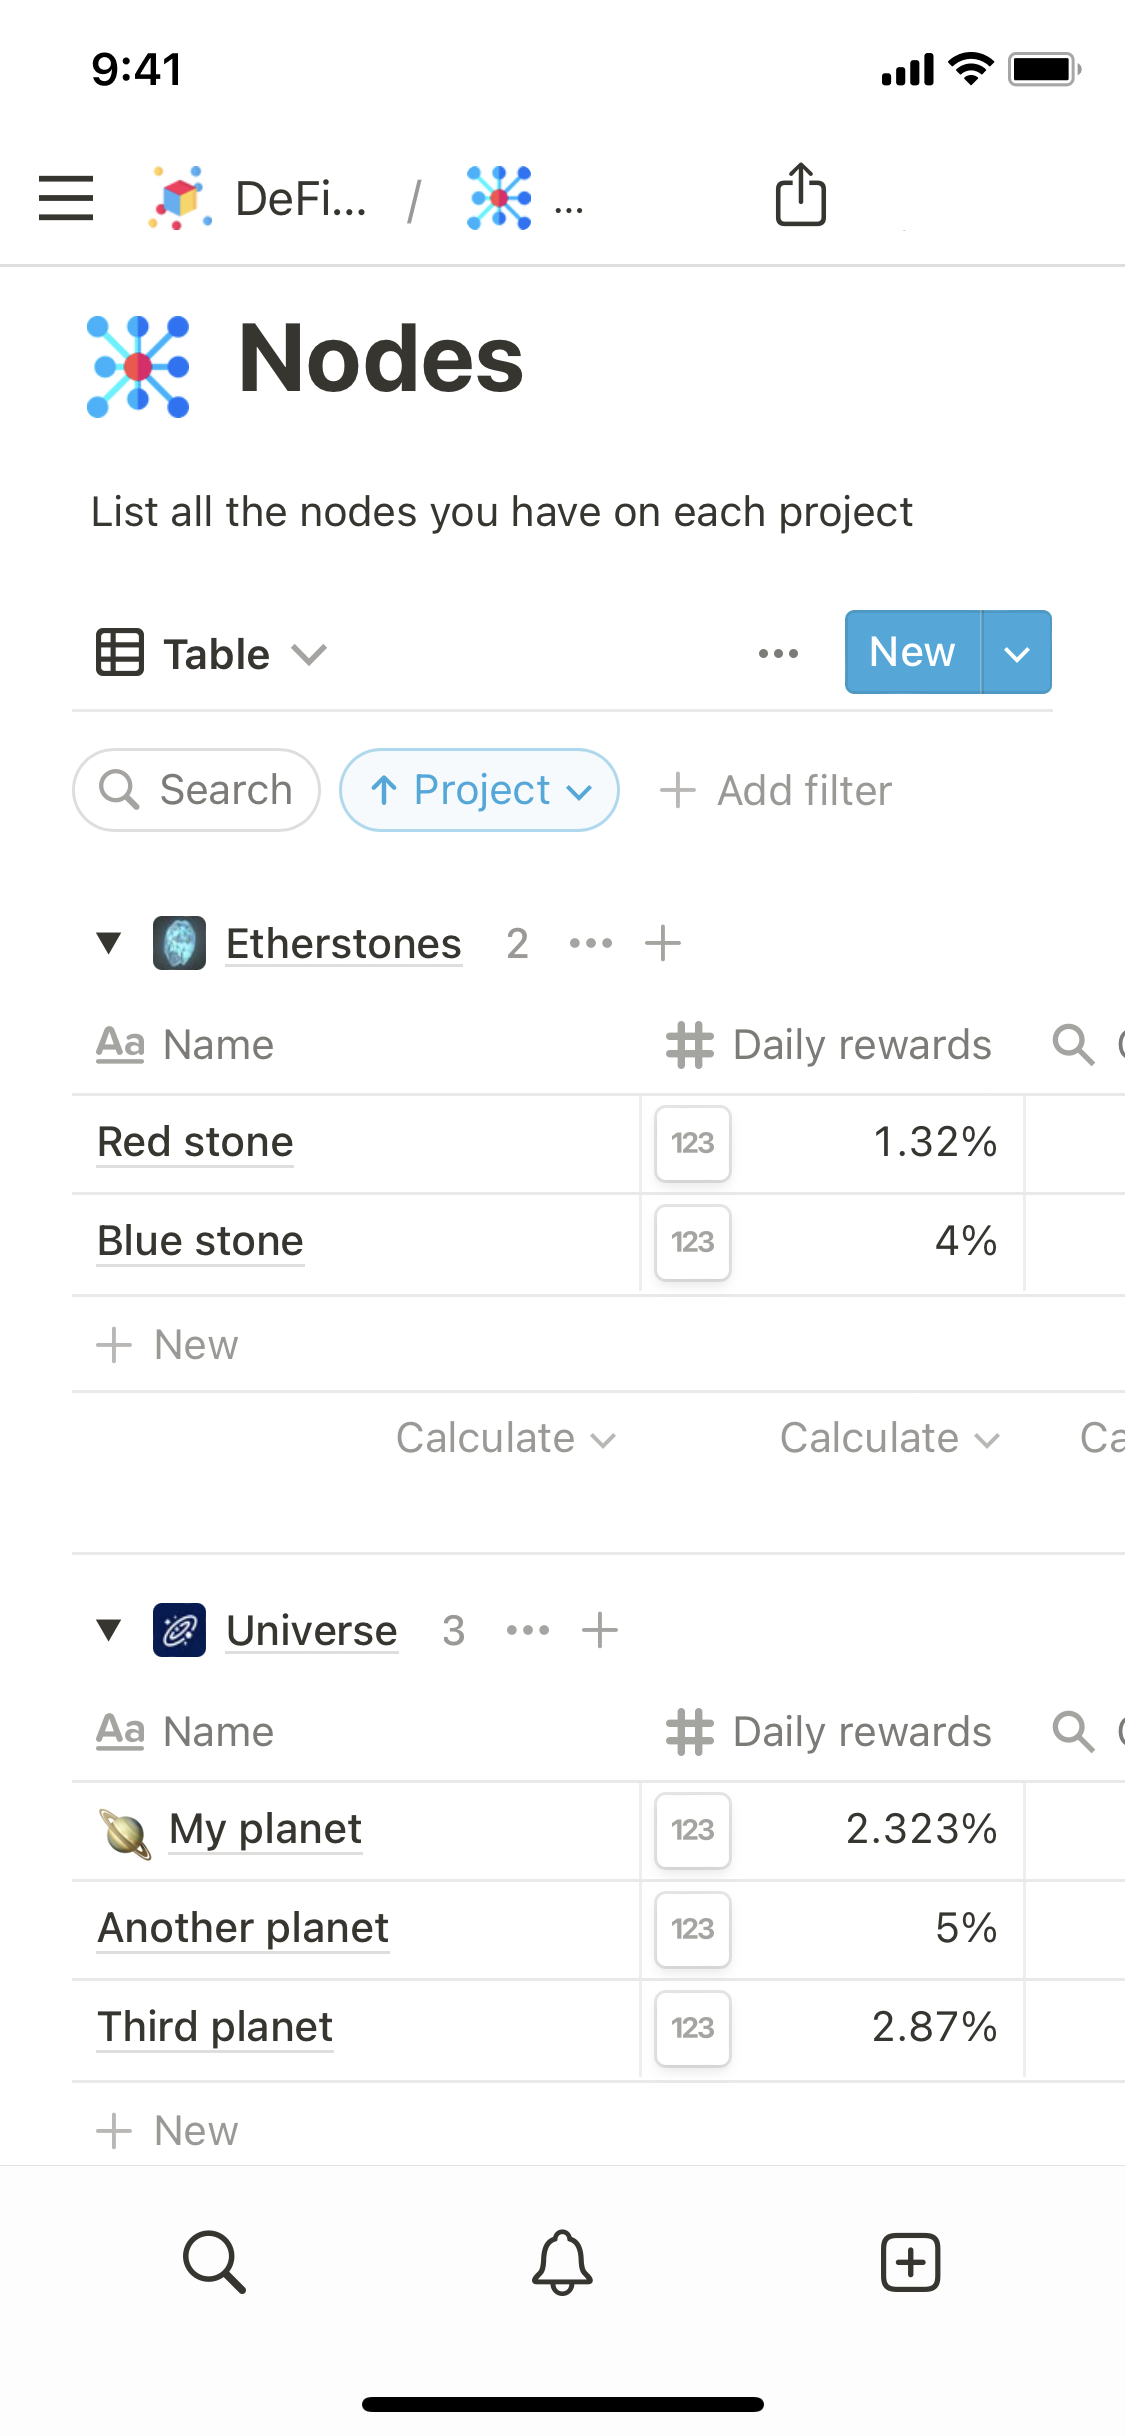Click the Nodes page icon
The image size is (1125, 2436).
click(x=138, y=366)
